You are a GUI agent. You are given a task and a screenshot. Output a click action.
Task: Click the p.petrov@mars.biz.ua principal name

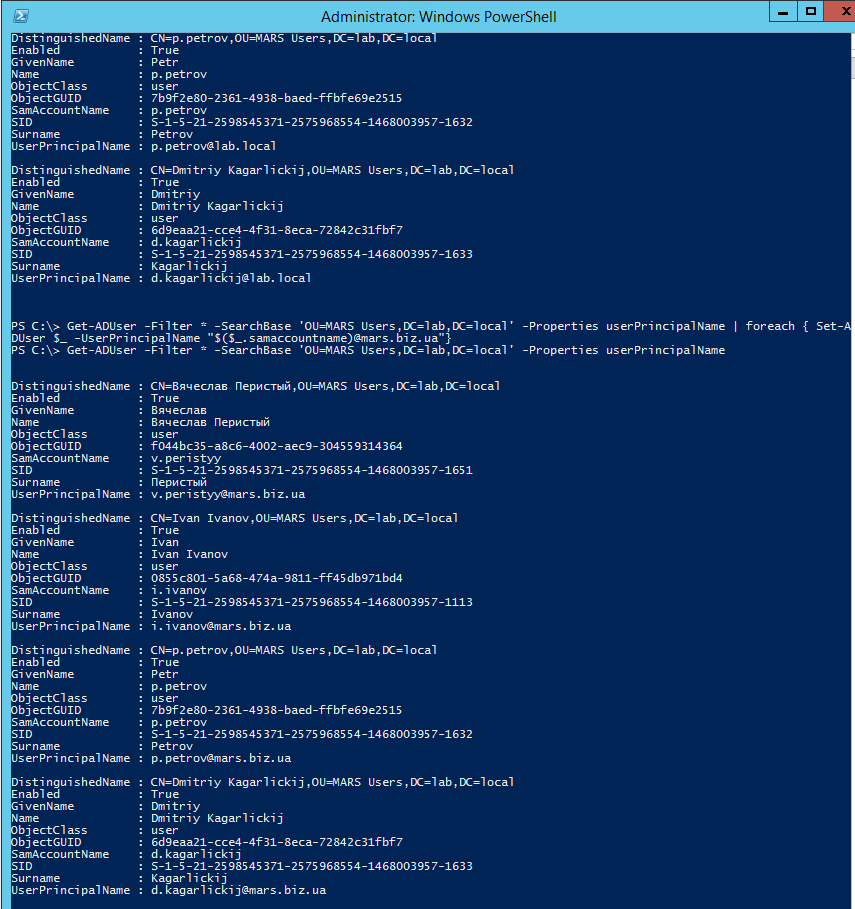click(221, 758)
